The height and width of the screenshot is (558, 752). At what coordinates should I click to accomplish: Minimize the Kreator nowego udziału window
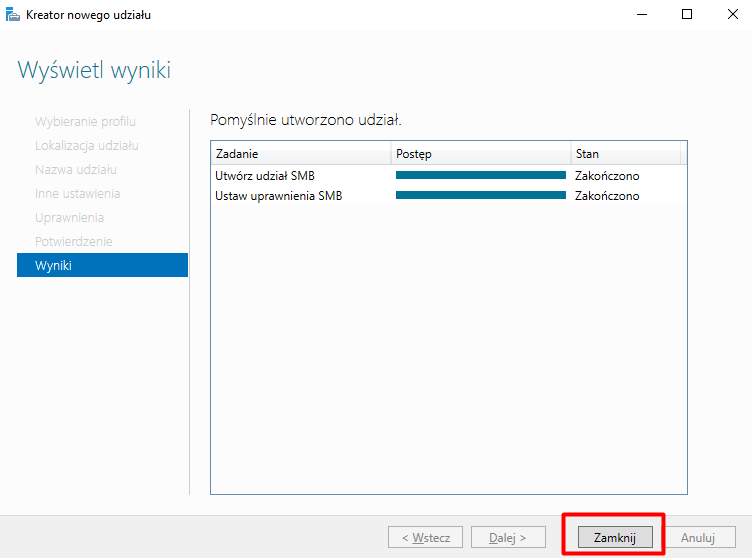pos(641,15)
